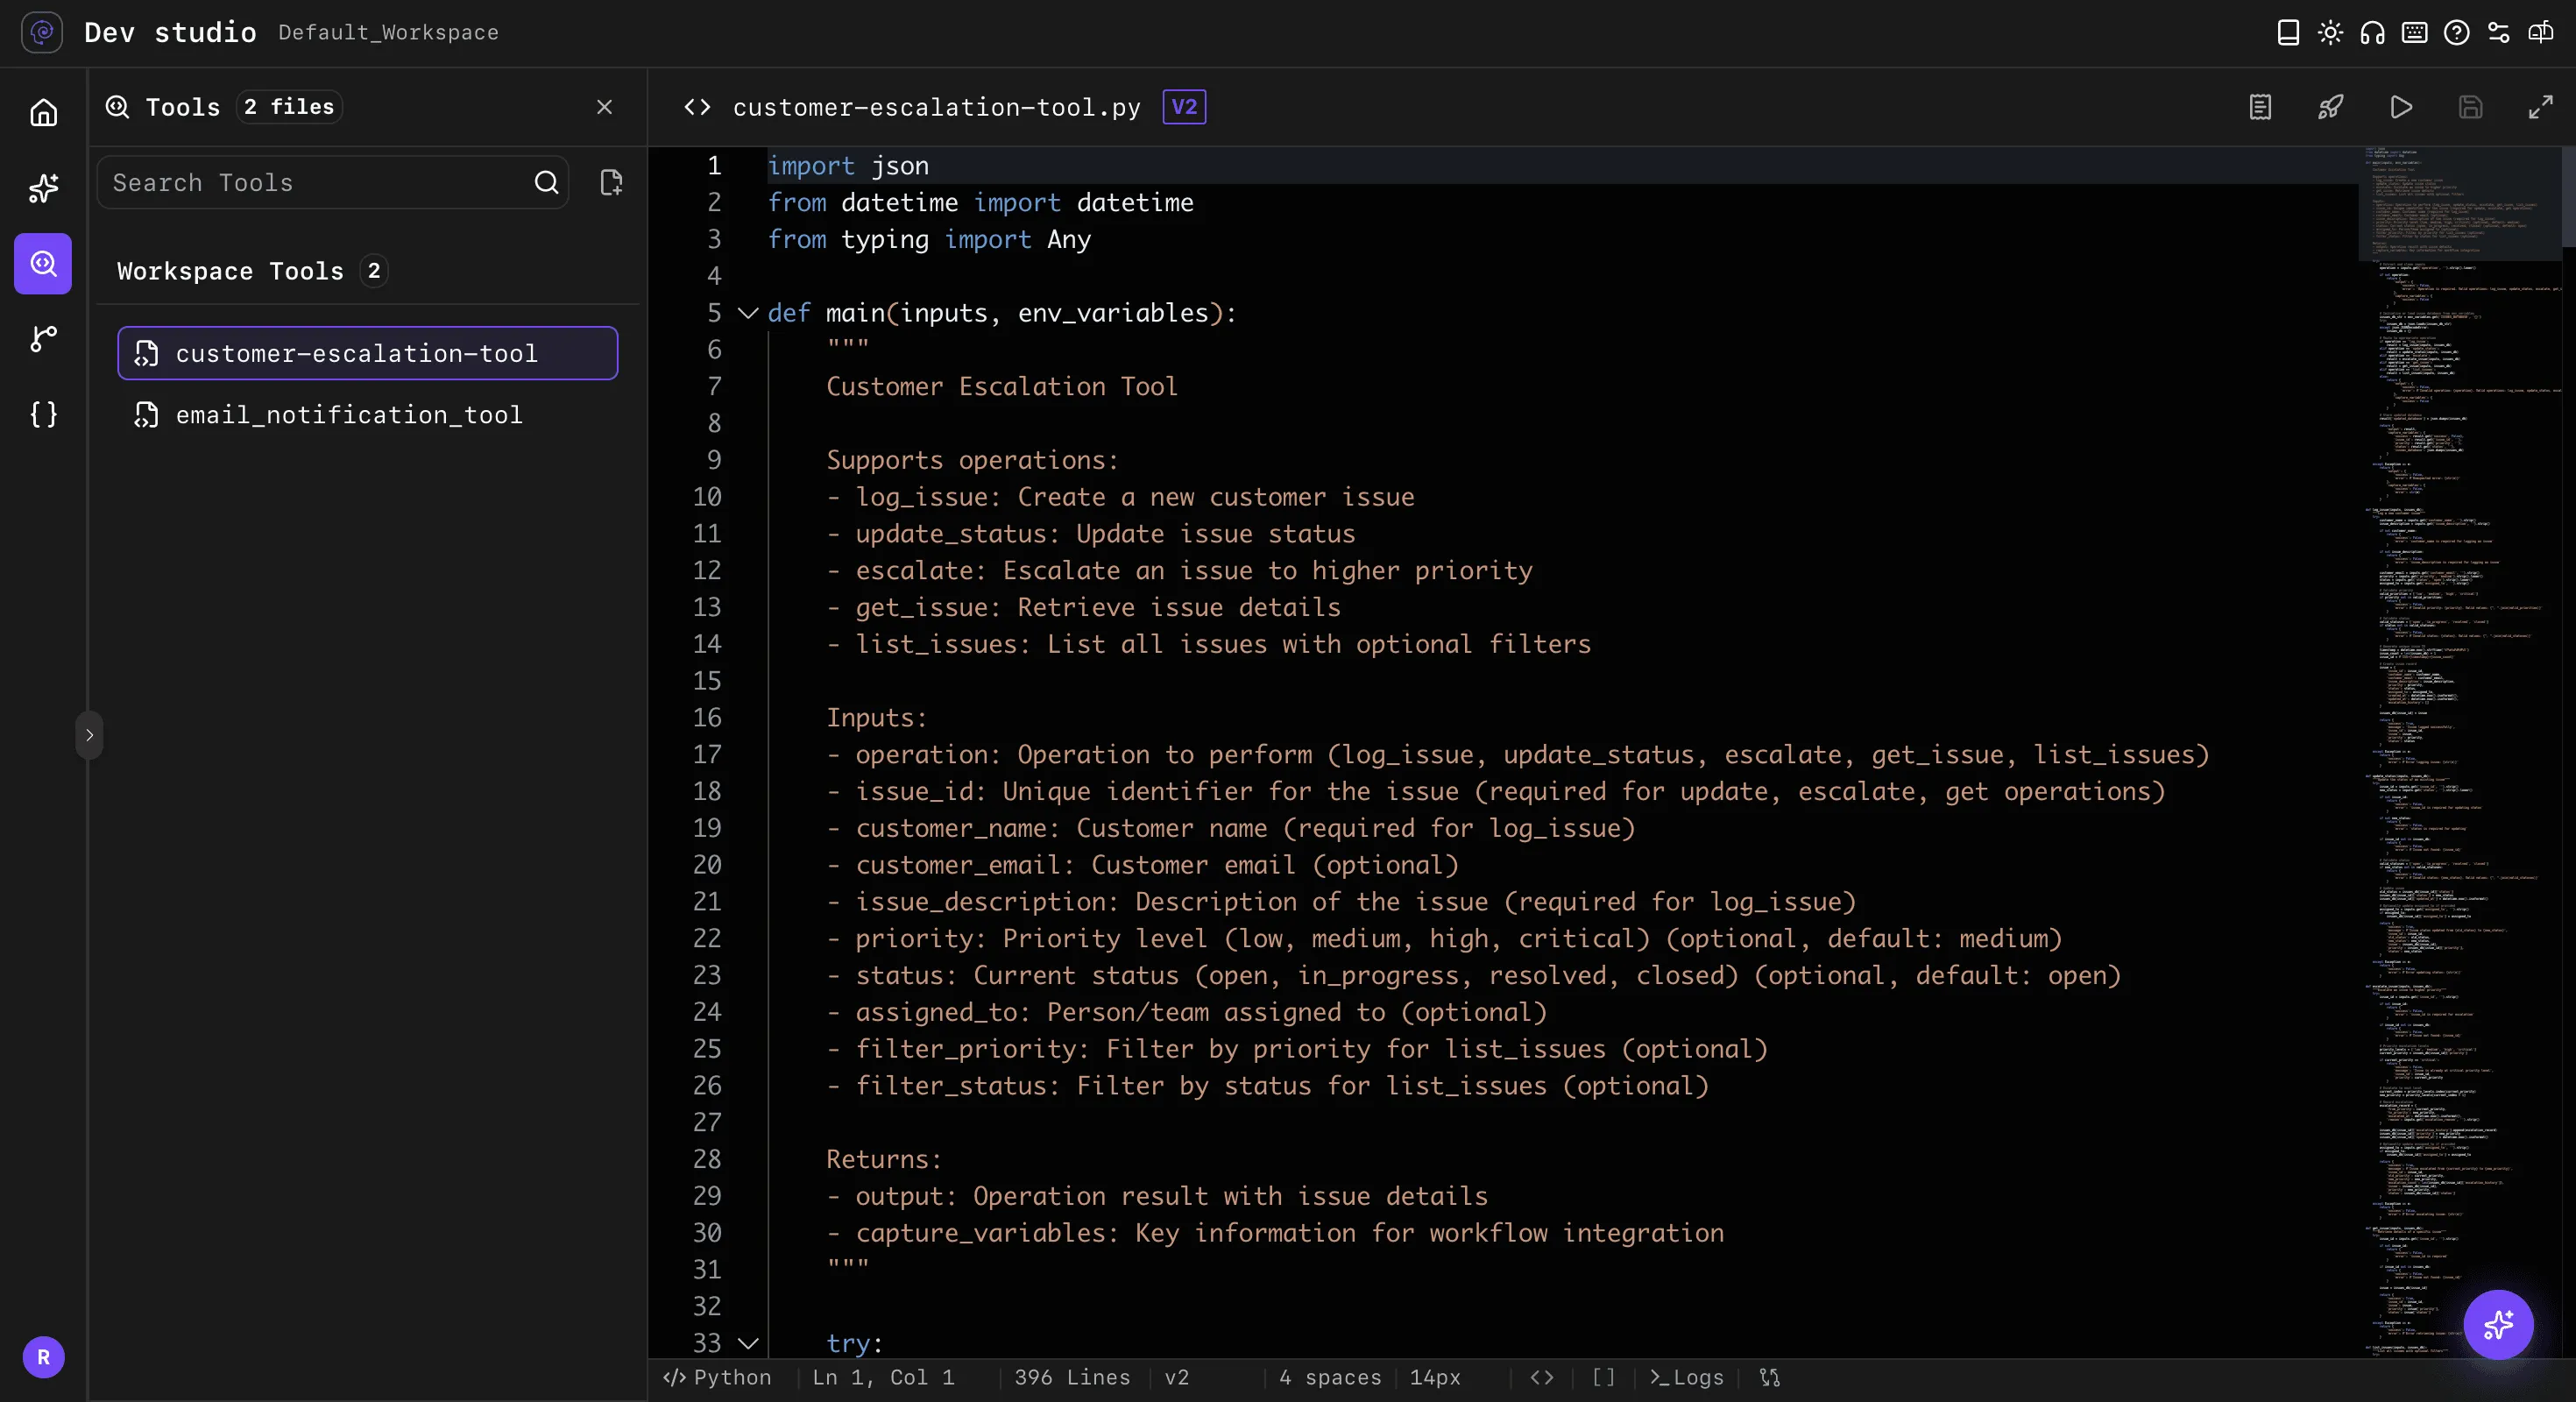Click line number 17 in gutter
Image resolution: width=2576 pixels, height=1402 pixels.
pyautogui.click(x=707, y=755)
